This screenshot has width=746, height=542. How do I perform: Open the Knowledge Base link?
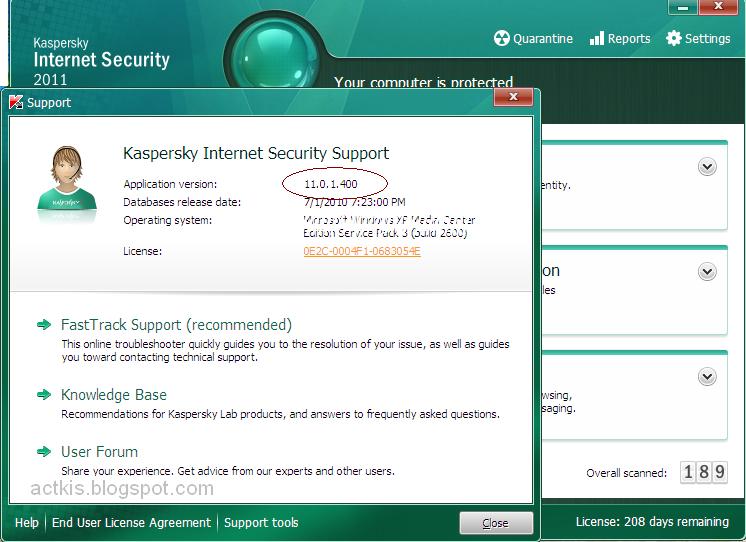[x=114, y=395]
